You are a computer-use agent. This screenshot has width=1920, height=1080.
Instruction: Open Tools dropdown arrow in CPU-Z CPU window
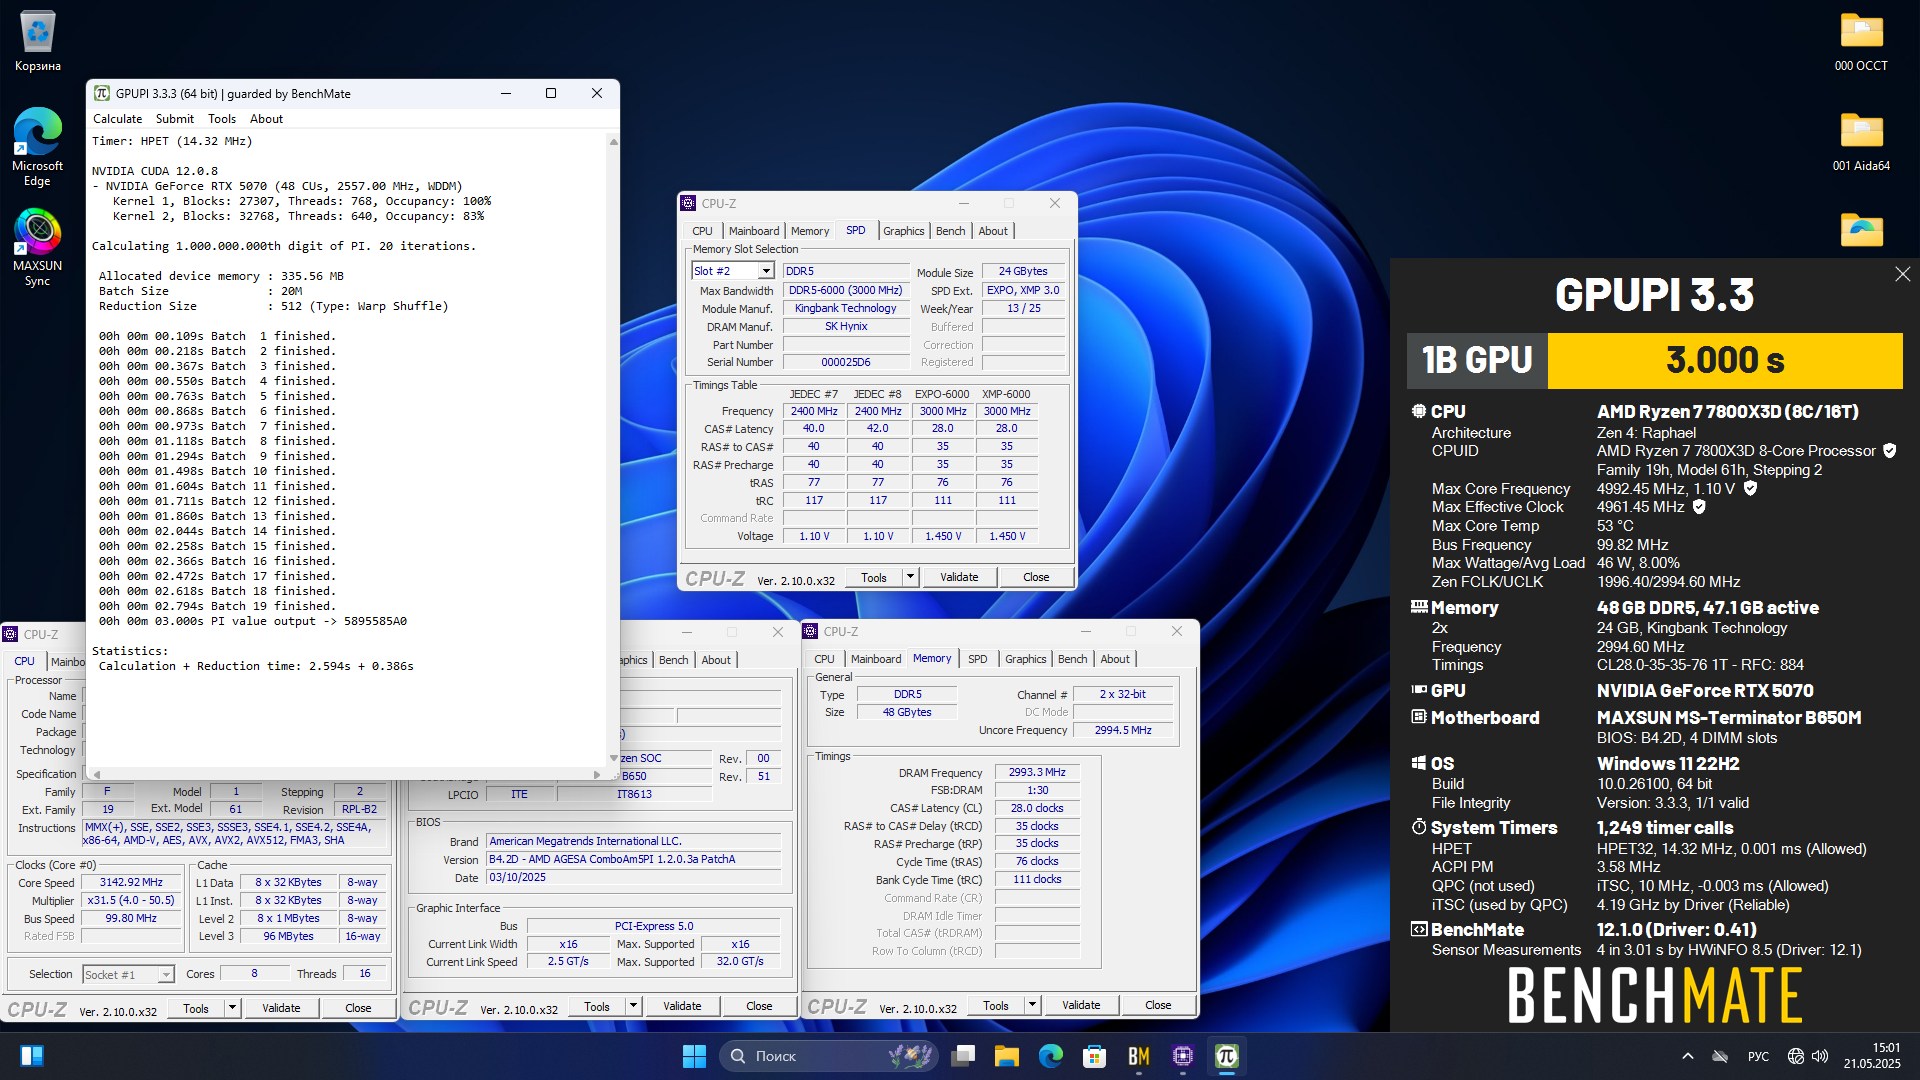232,1008
